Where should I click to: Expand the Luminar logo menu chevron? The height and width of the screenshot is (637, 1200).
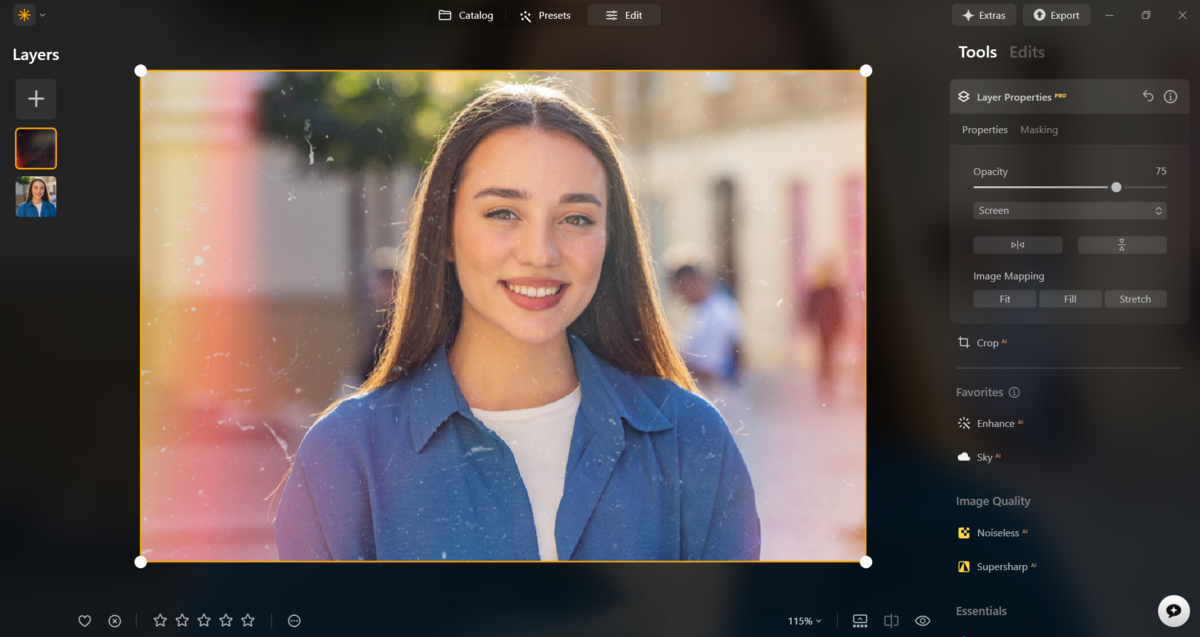[41, 14]
